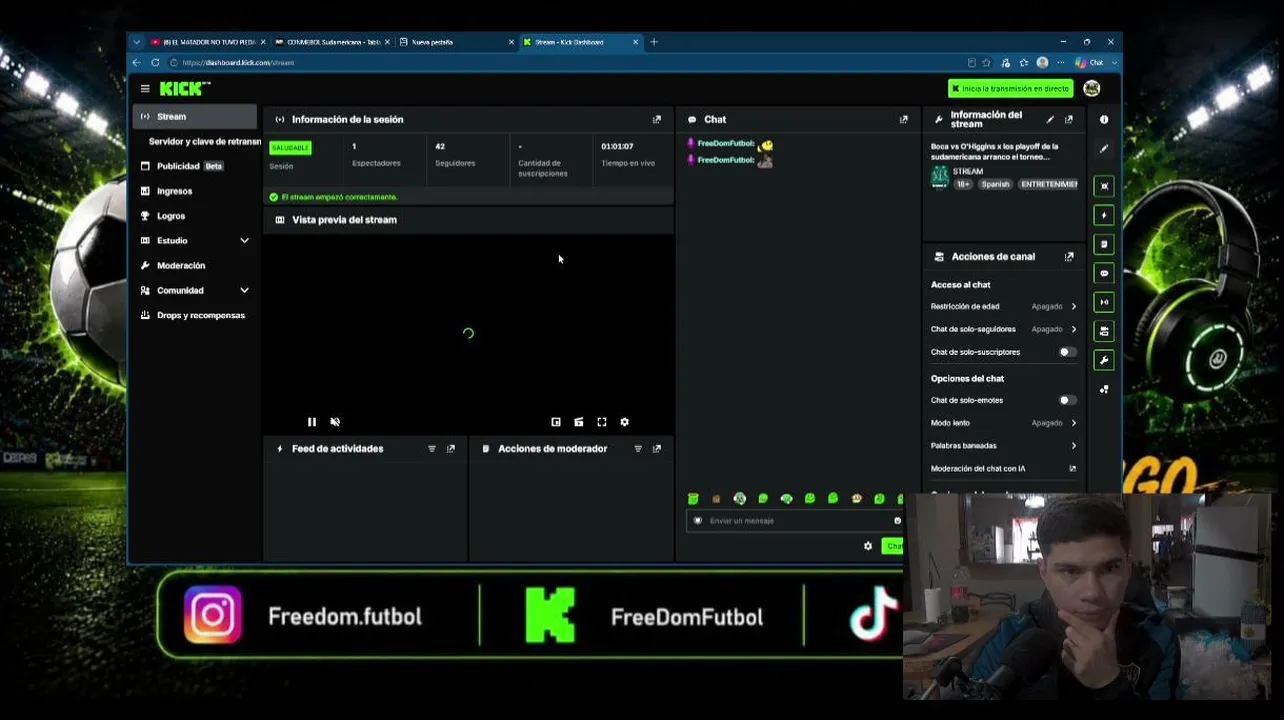Click the stream title starting with Boca vs O'Higgins

(994, 152)
